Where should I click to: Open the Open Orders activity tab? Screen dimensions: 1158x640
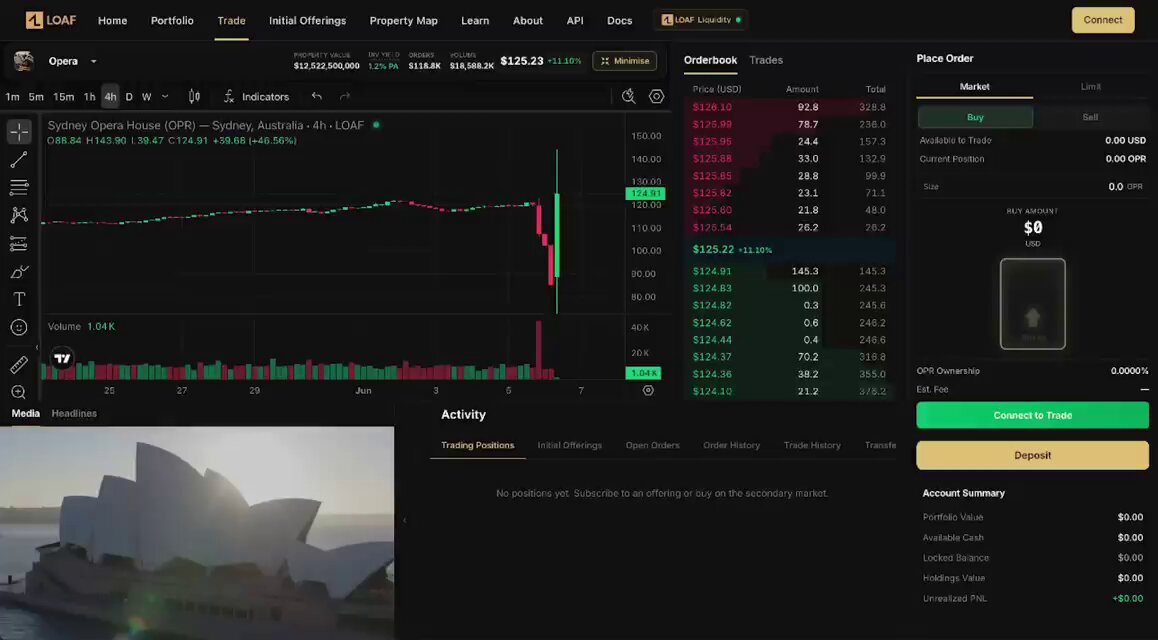click(652, 445)
